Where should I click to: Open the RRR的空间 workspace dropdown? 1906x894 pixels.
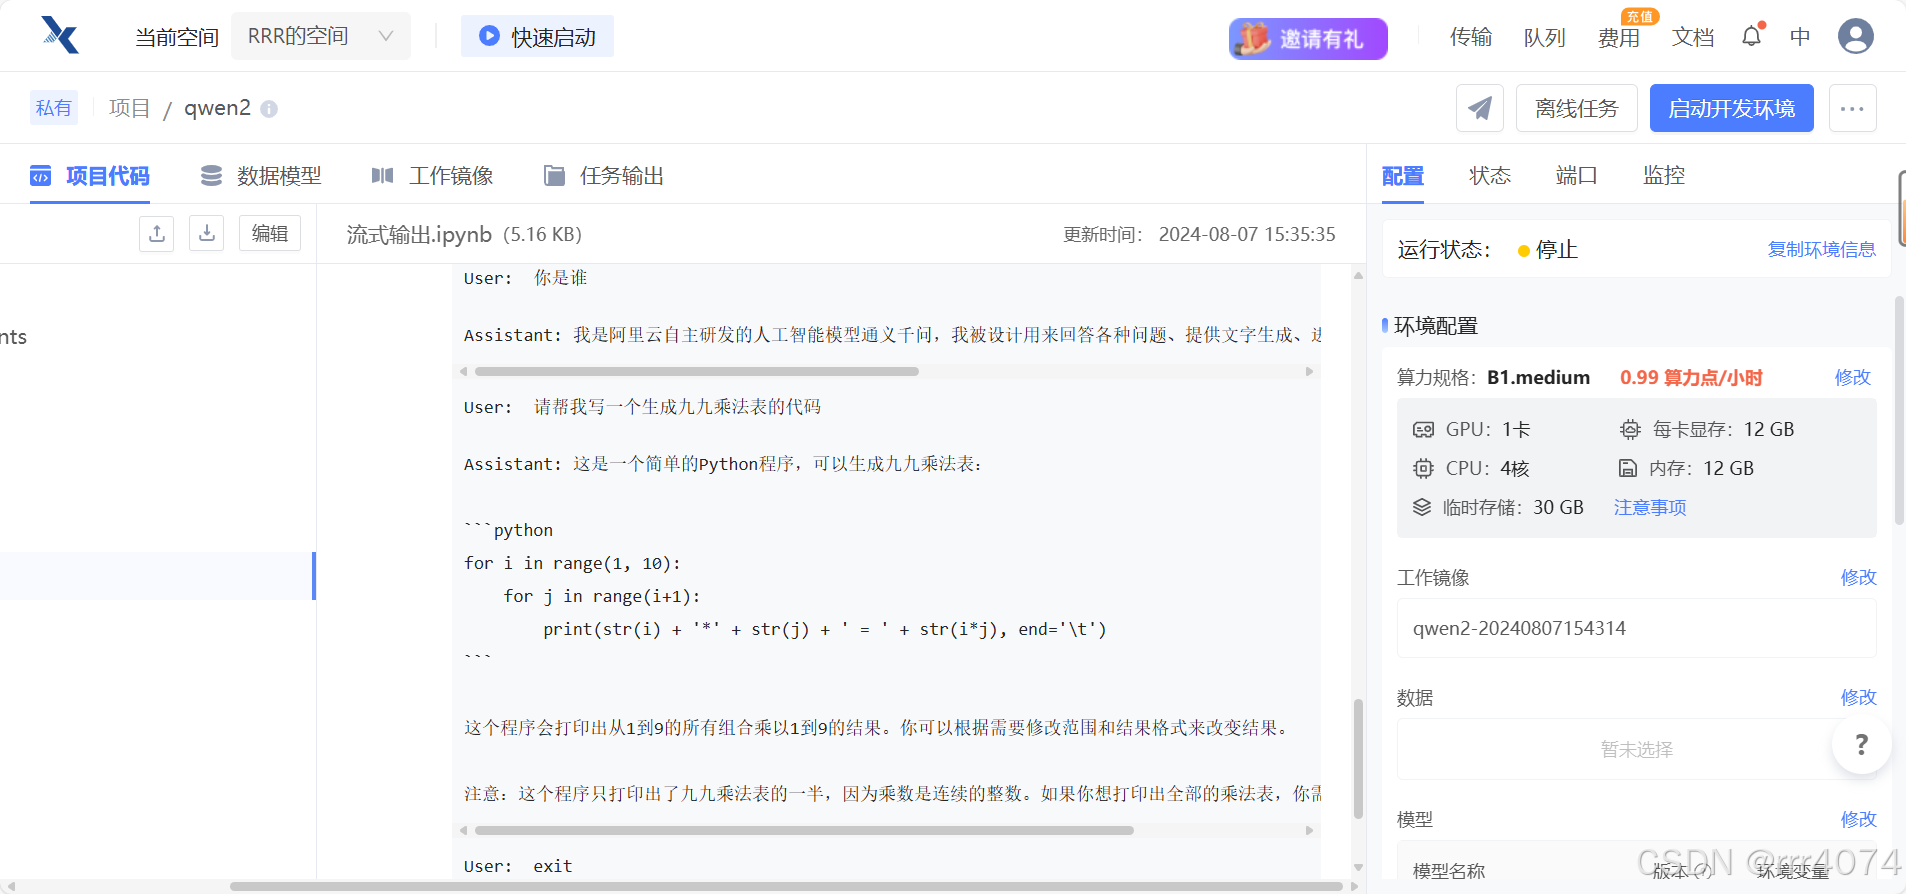coord(321,36)
